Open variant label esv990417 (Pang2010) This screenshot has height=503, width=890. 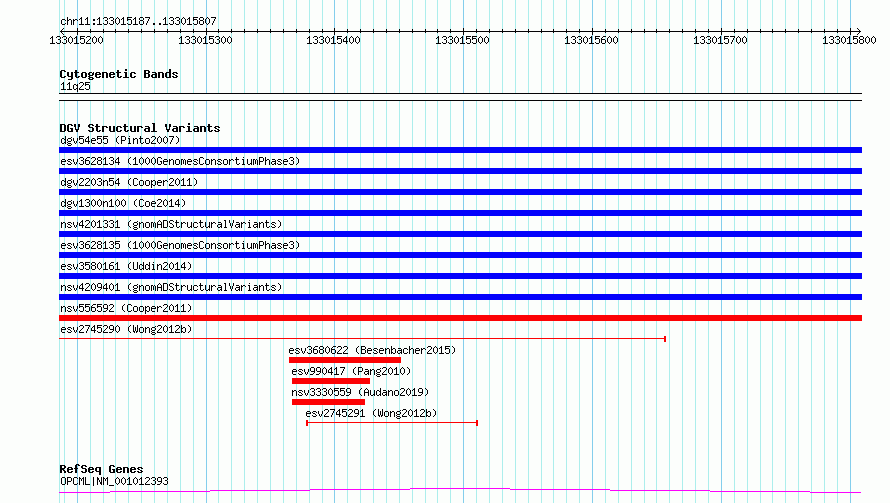(x=351, y=371)
